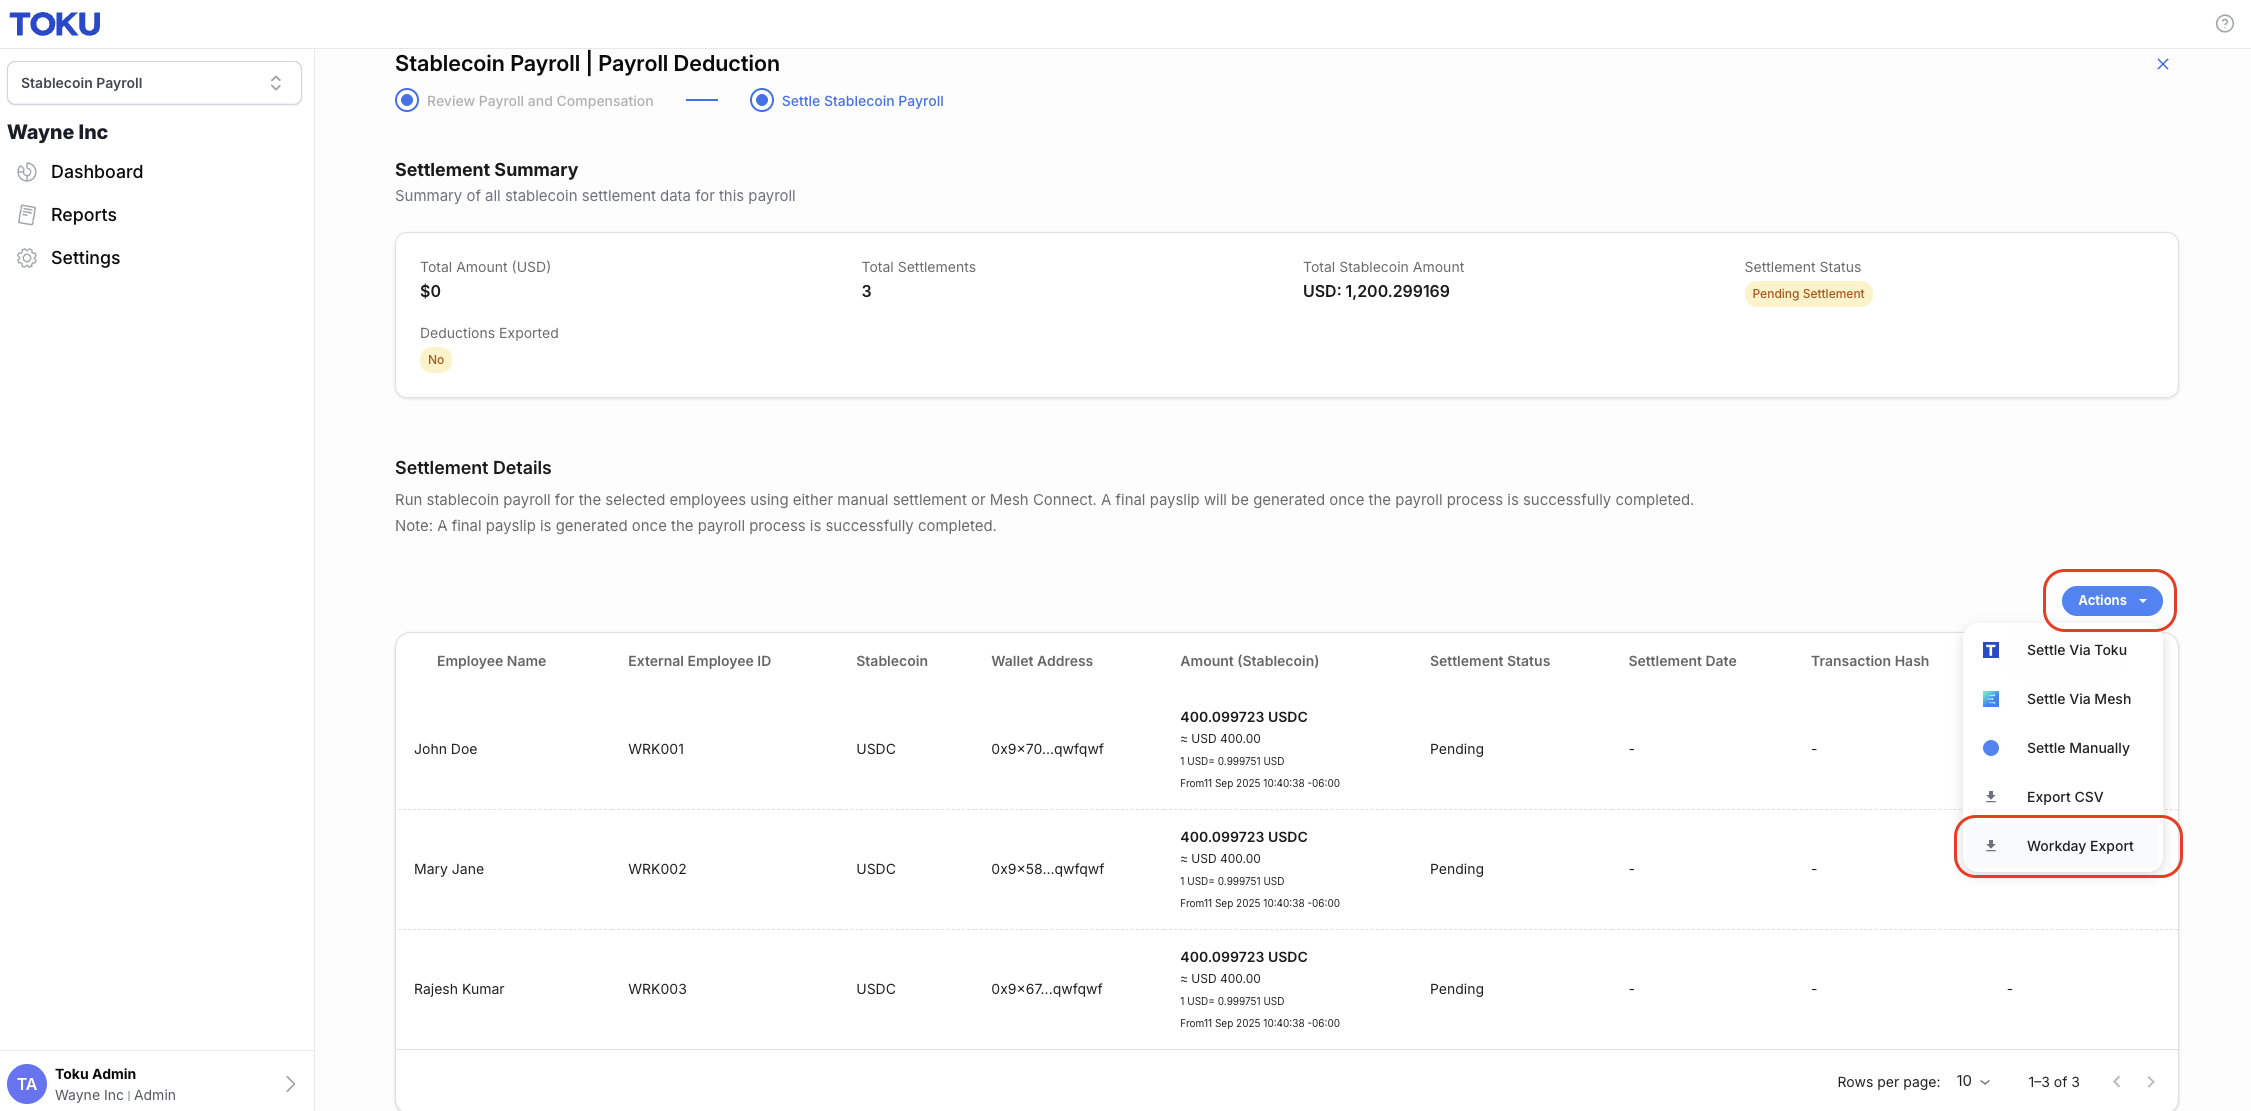Expand the Toku Admin account chevron

click(x=290, y=1084)
